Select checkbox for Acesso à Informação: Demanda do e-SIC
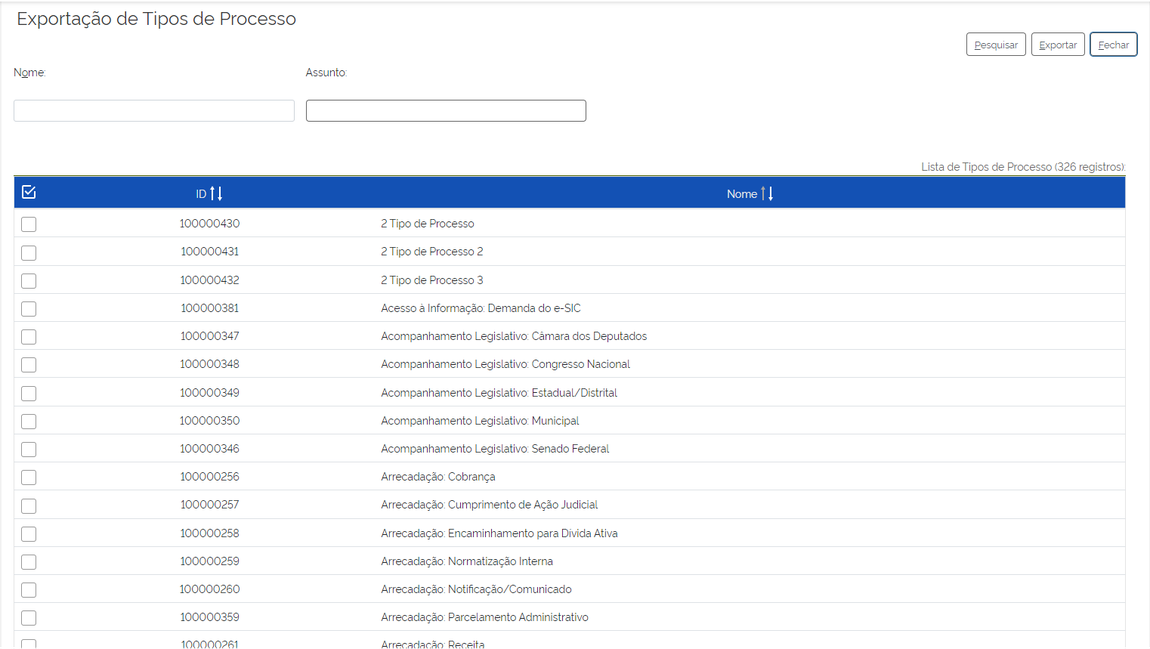 pyautogui.click(x=29, y=309)
